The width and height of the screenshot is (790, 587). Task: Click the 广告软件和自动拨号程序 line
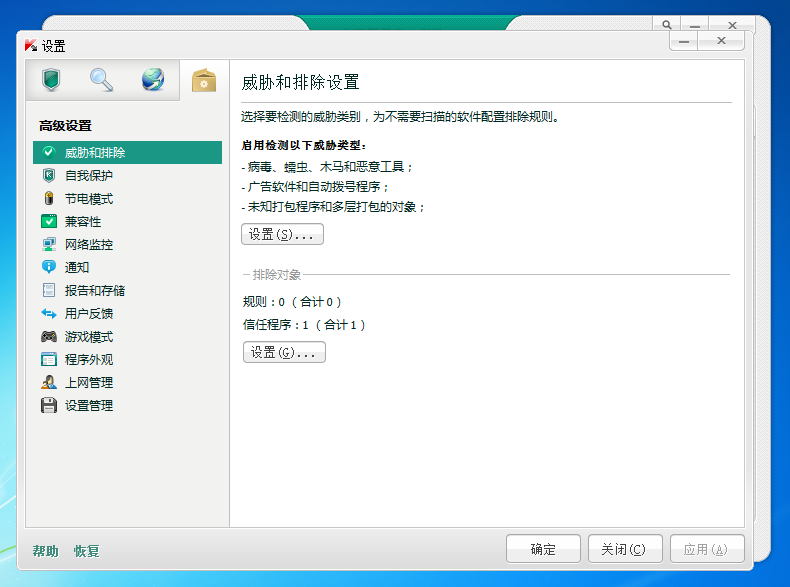(315, 187)
